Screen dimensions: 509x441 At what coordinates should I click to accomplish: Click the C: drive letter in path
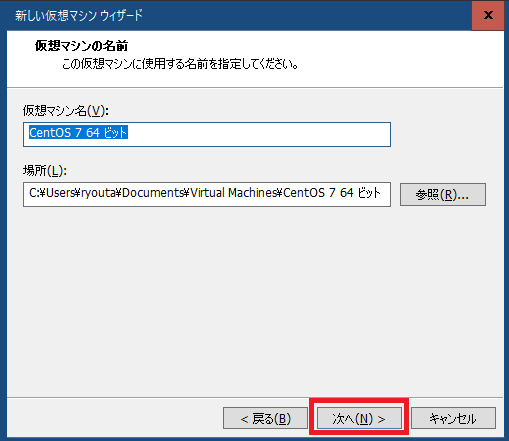pos(34,193)
